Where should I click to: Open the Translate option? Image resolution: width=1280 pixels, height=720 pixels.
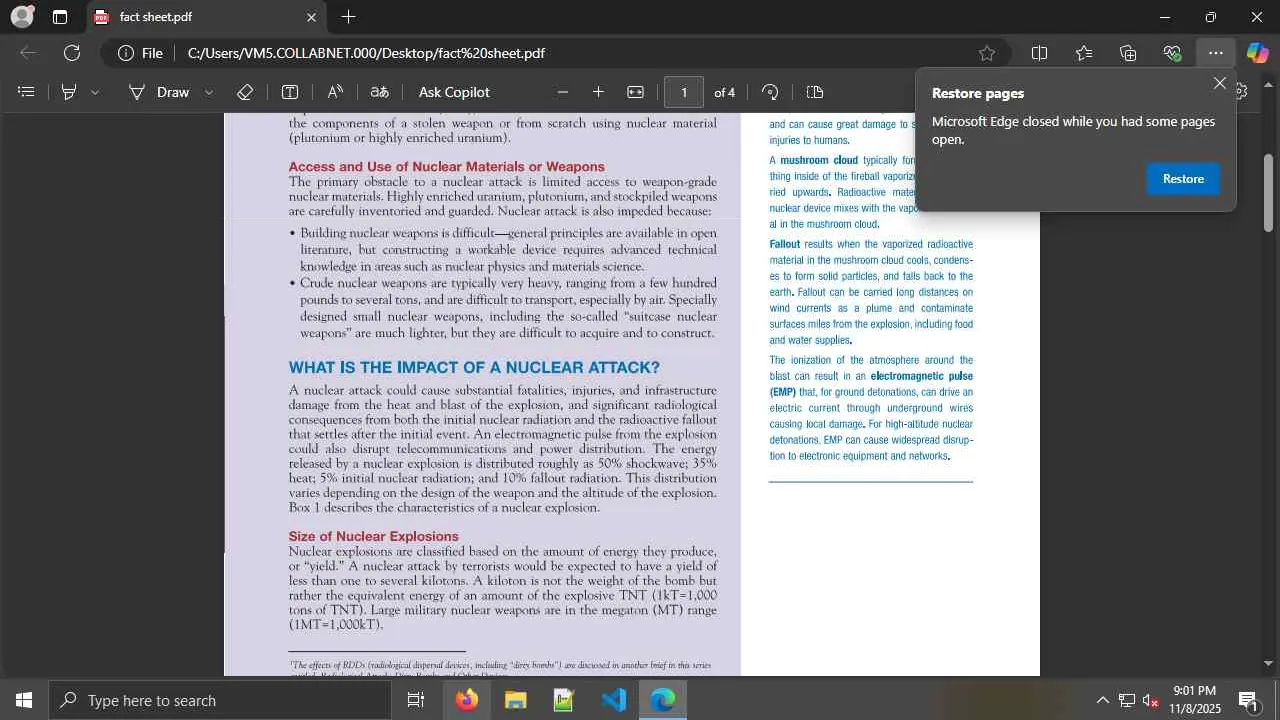pos(380,92)
